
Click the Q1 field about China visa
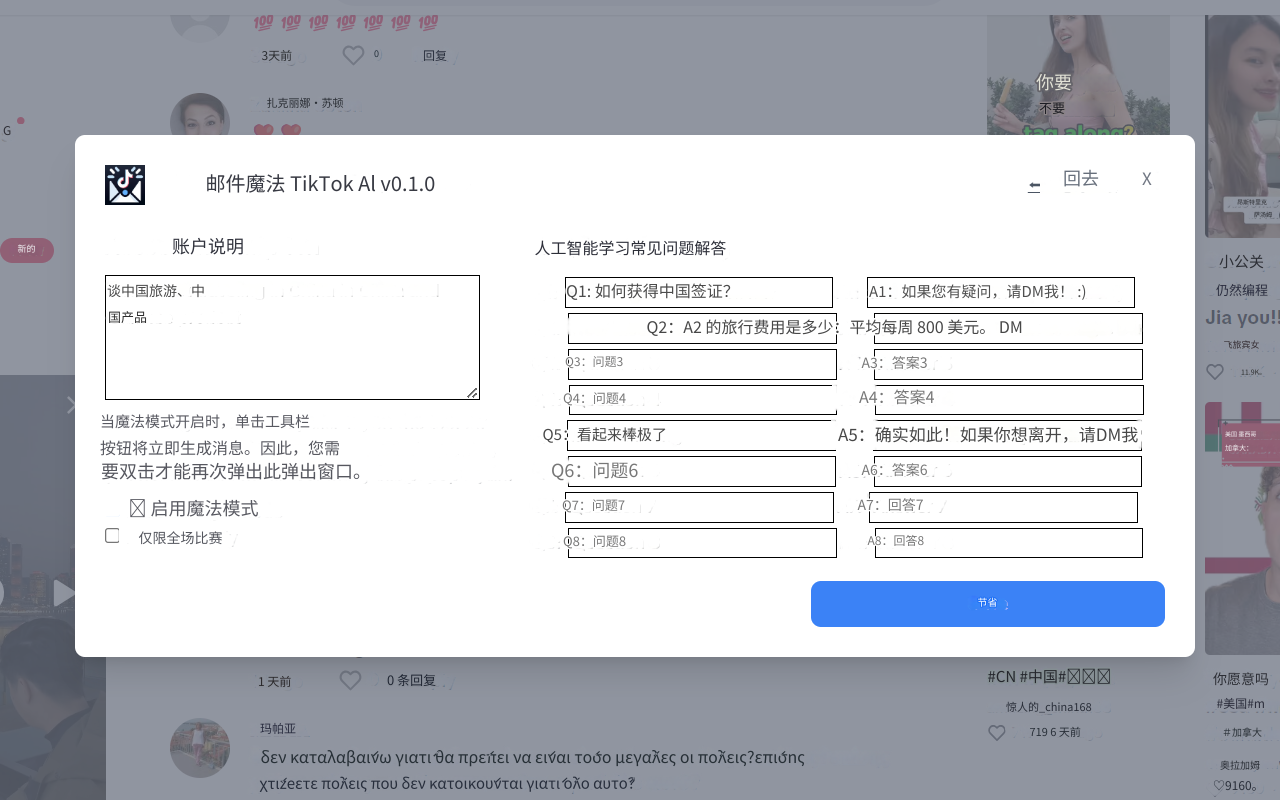tap(699, 292)
